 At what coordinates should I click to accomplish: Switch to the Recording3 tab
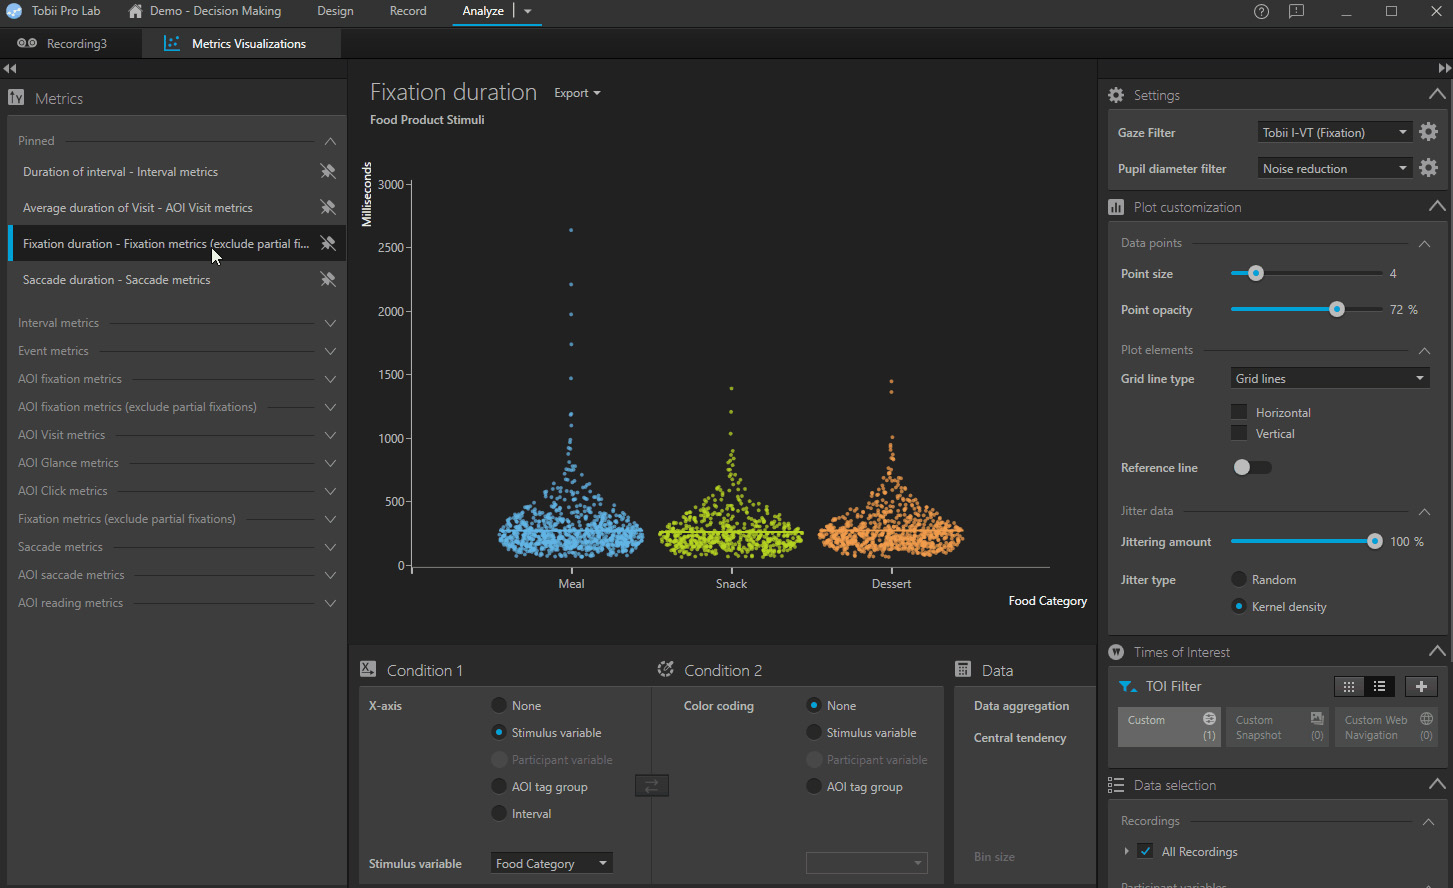click(x=64, y=44)
